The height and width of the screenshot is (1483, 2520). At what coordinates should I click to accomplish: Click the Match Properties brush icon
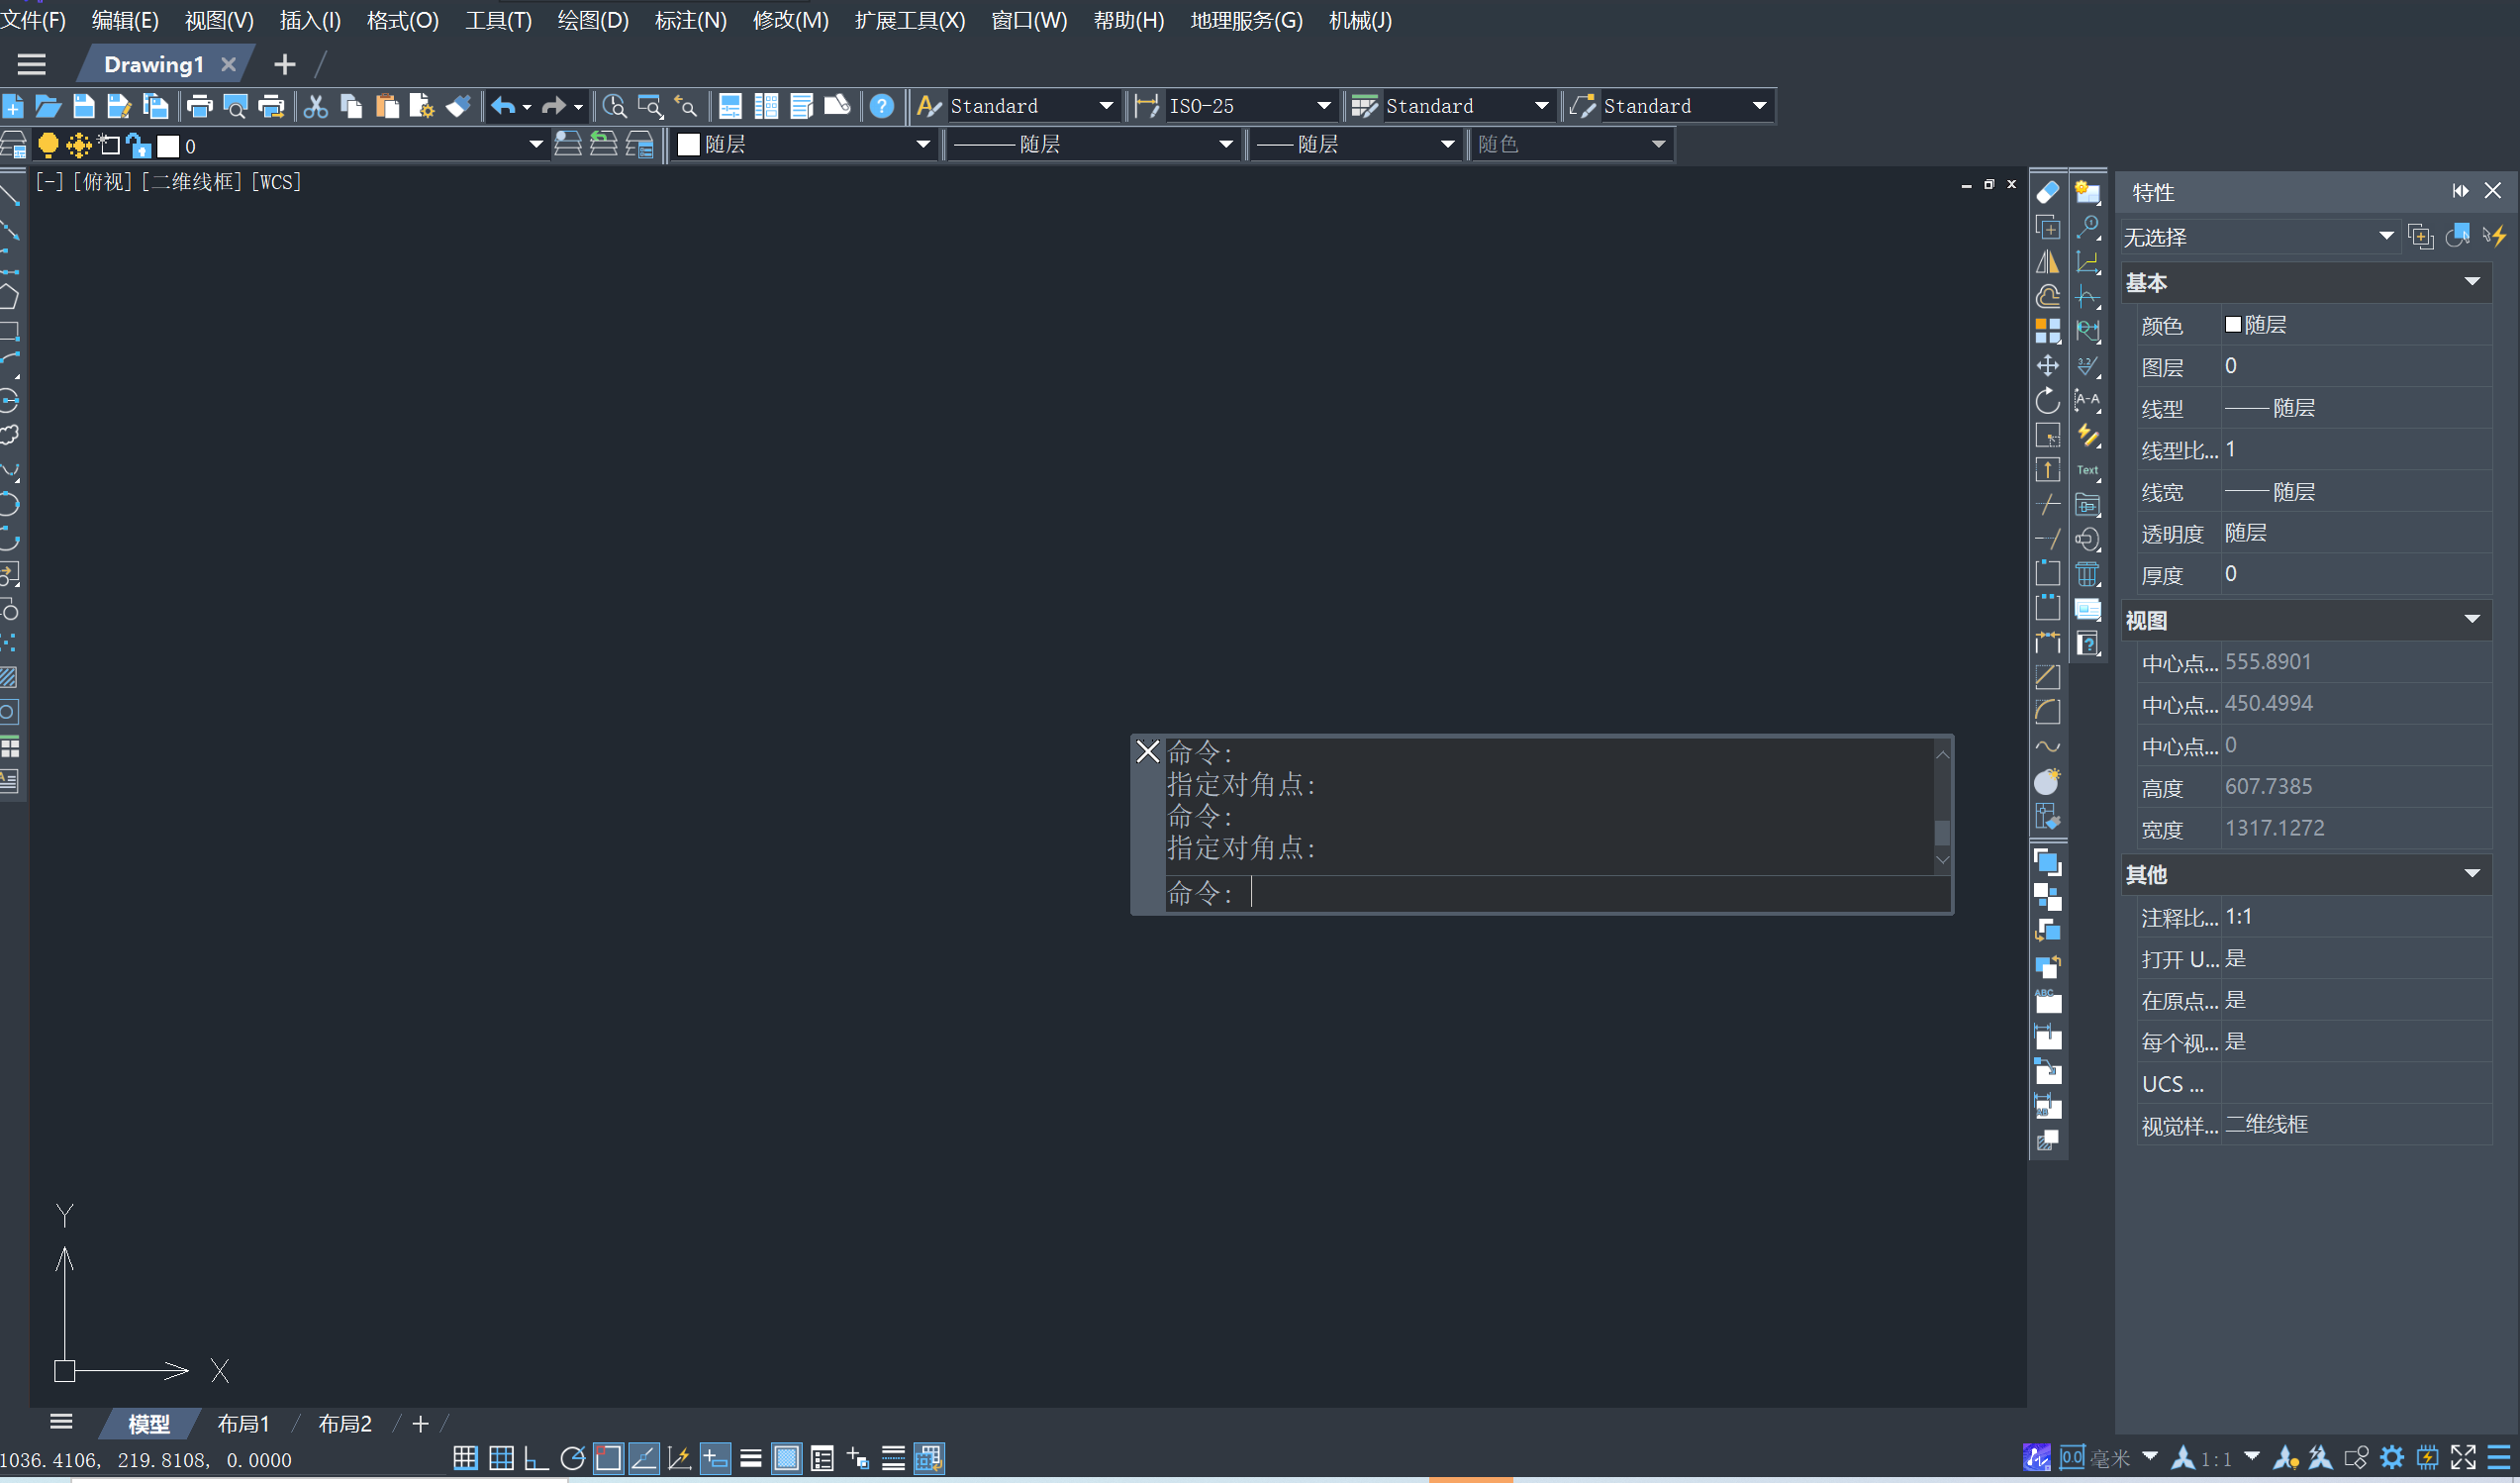(458, 106)
